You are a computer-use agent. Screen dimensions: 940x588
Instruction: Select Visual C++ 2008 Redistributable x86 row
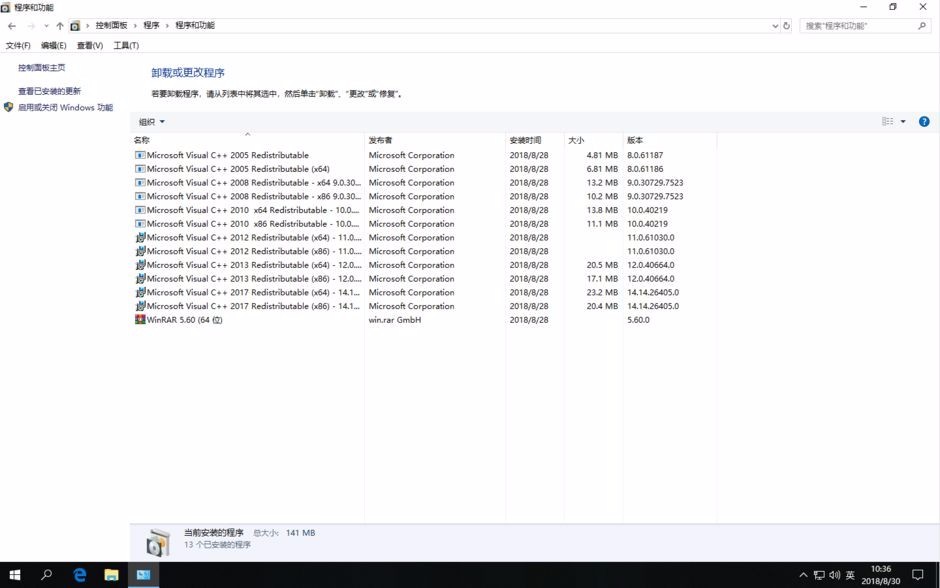[423, 197]
